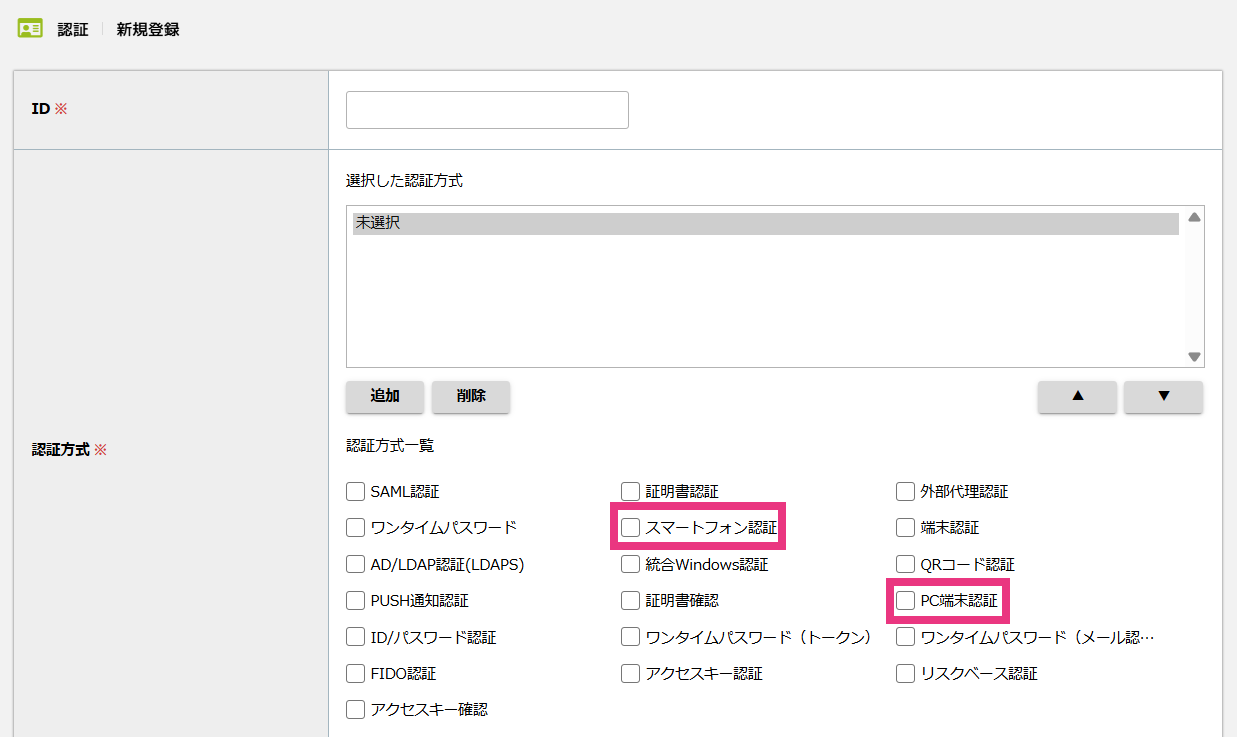Select the アクセスキー認証 checkbox
The image size is (1237, 737).
(630, 673)
